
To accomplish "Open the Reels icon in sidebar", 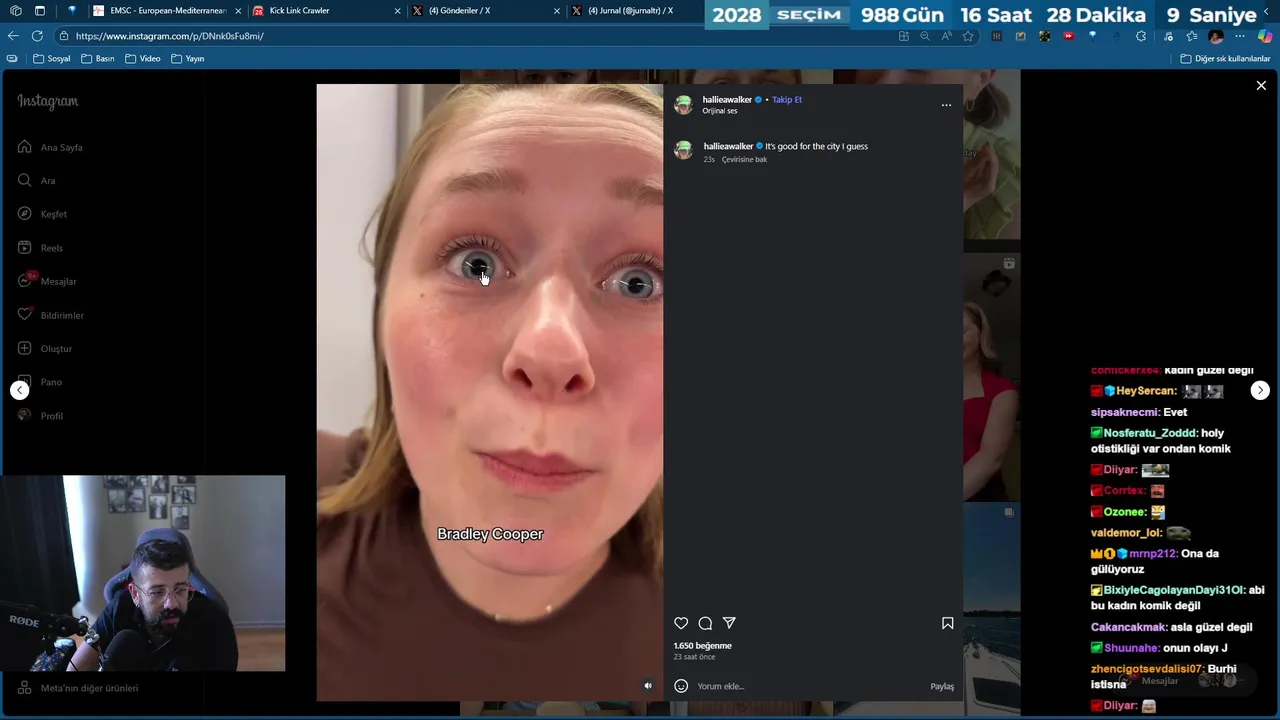I will [24, 247].
